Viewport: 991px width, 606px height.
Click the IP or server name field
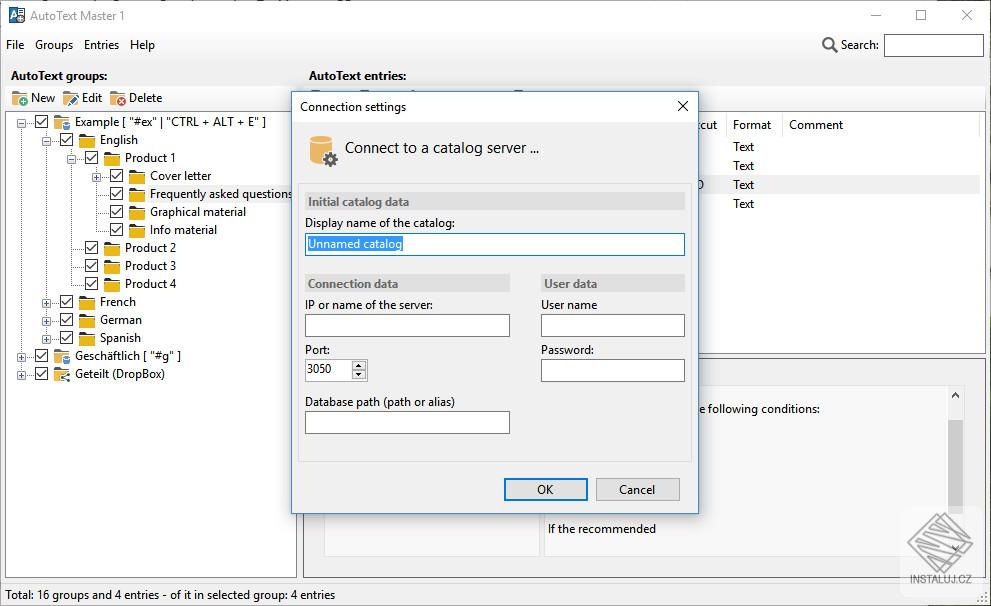(407, 325)
